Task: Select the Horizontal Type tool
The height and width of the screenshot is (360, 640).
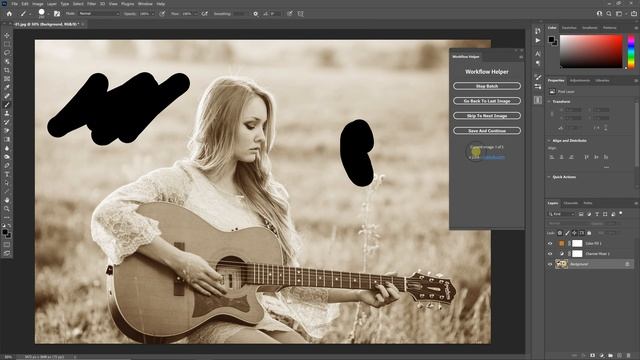Action: pyautogui.click(x=7, y=174)
